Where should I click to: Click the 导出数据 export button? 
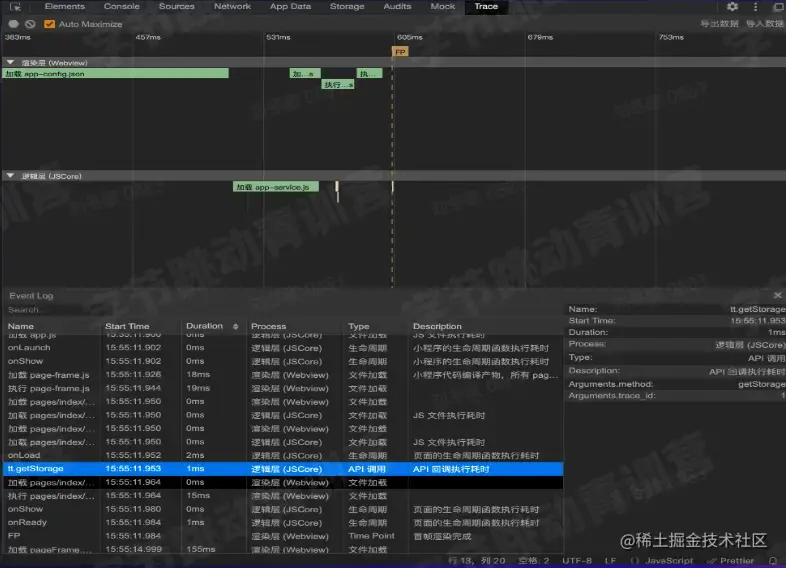click(719, 24)
